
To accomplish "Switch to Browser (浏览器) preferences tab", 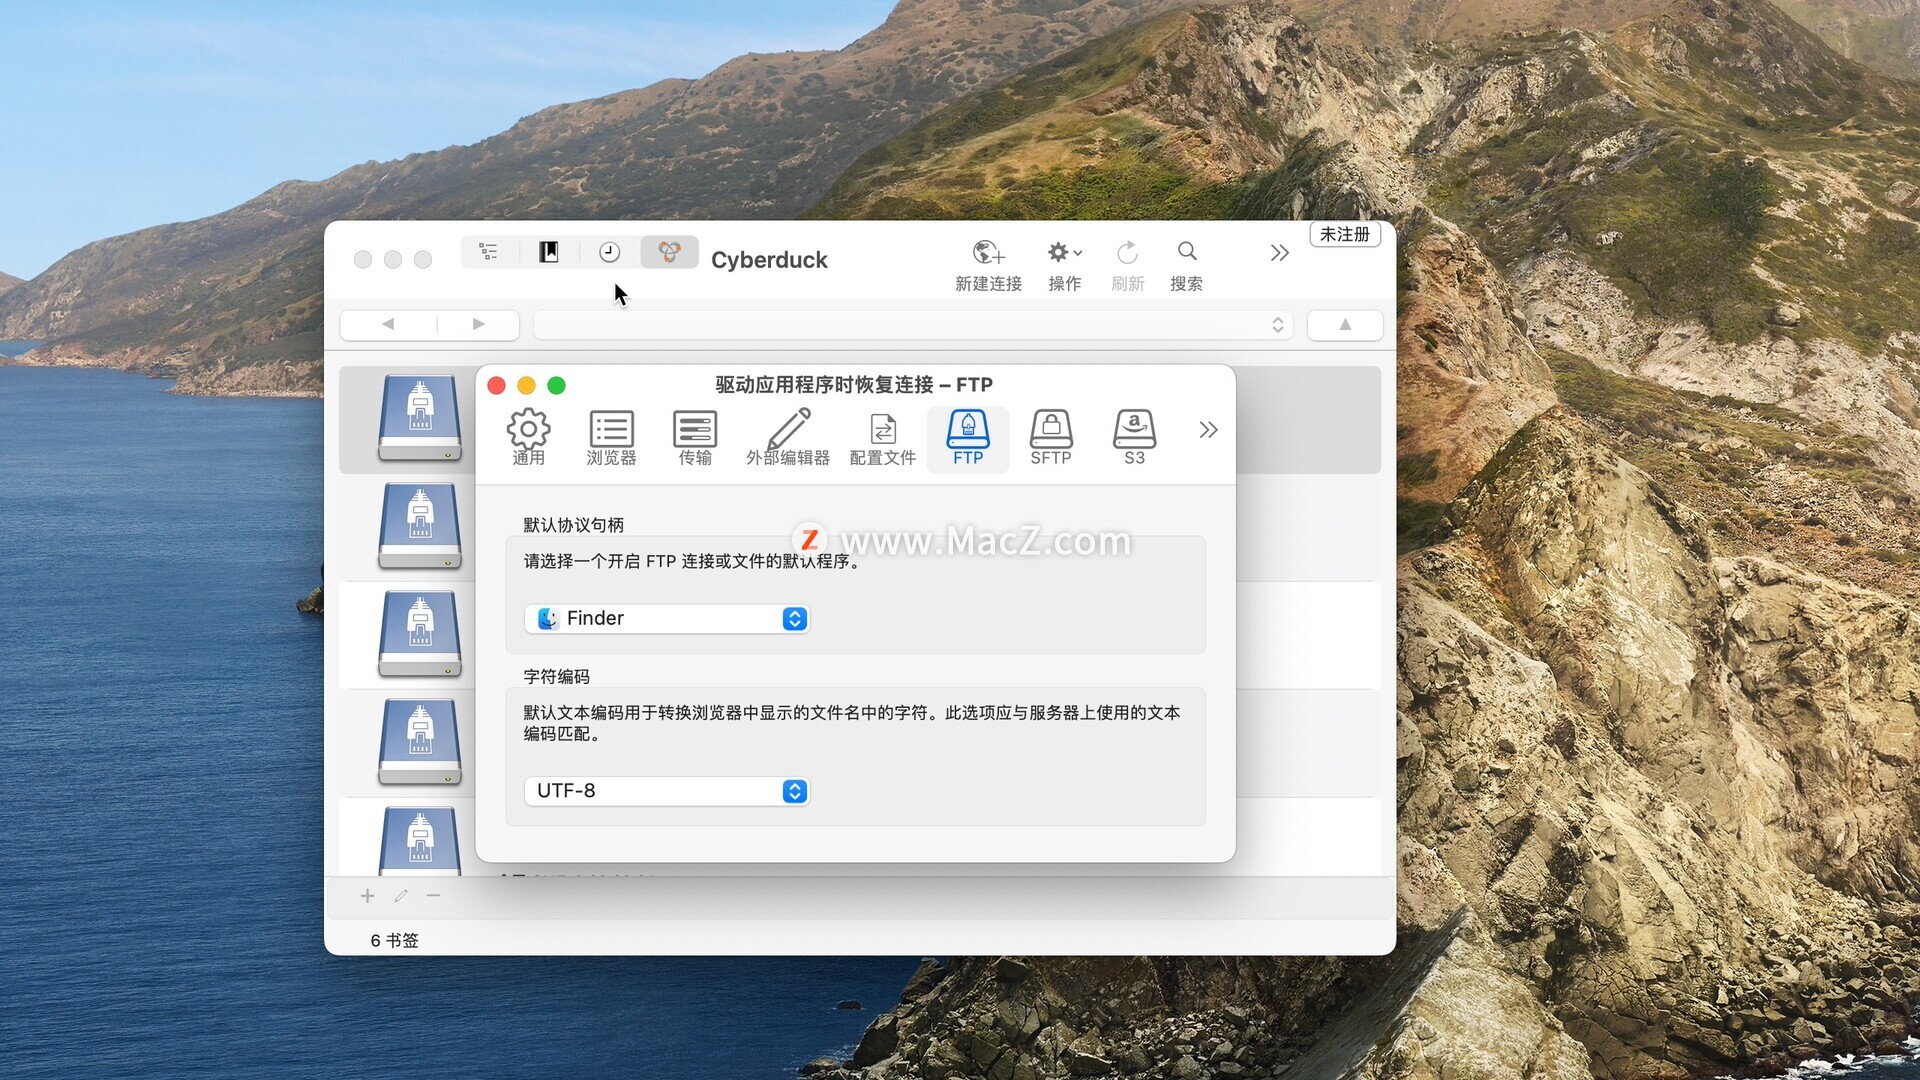I will (x=611, y=437).
